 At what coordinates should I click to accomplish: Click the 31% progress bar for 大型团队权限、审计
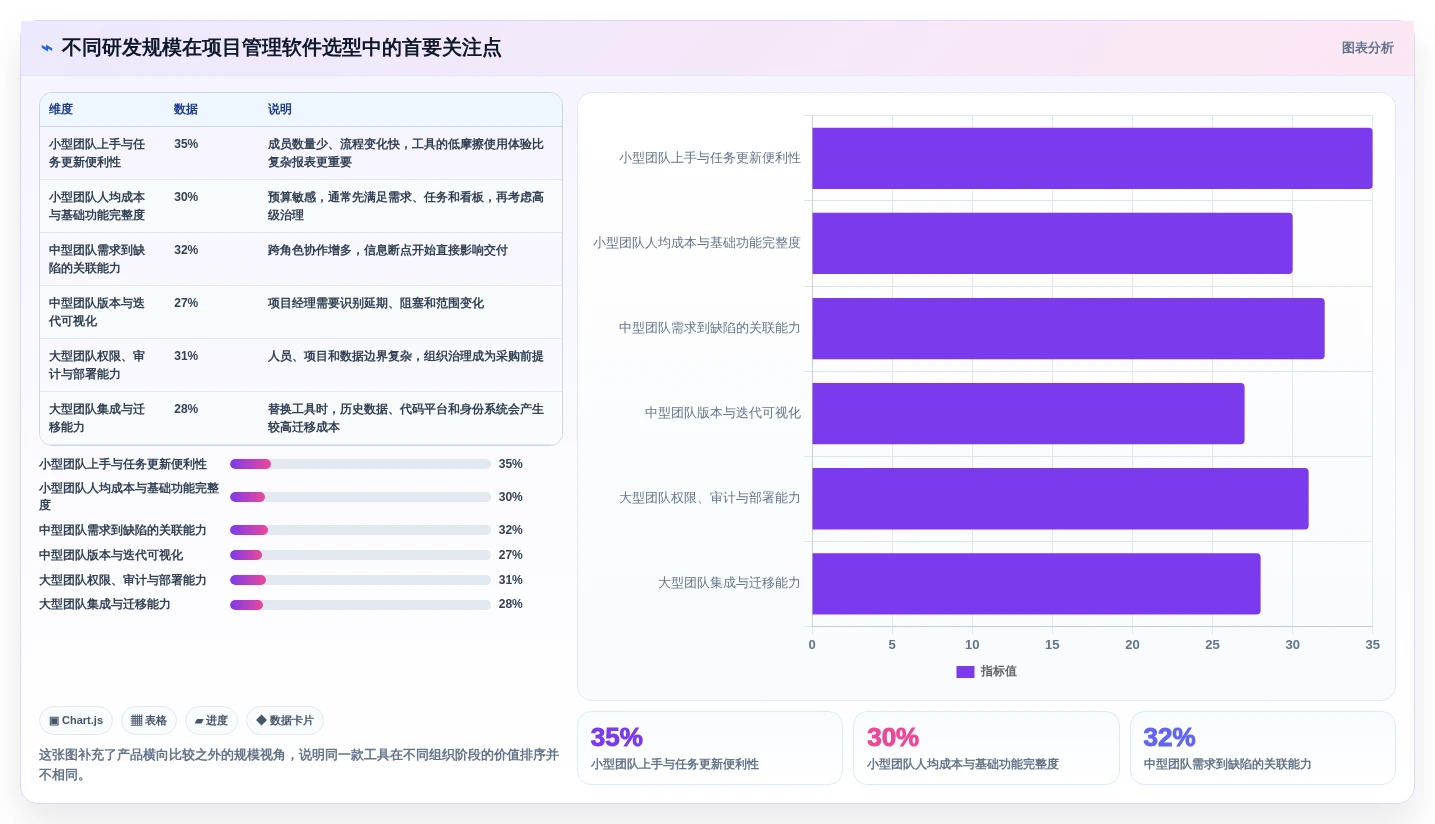click(x=360, y=580)
